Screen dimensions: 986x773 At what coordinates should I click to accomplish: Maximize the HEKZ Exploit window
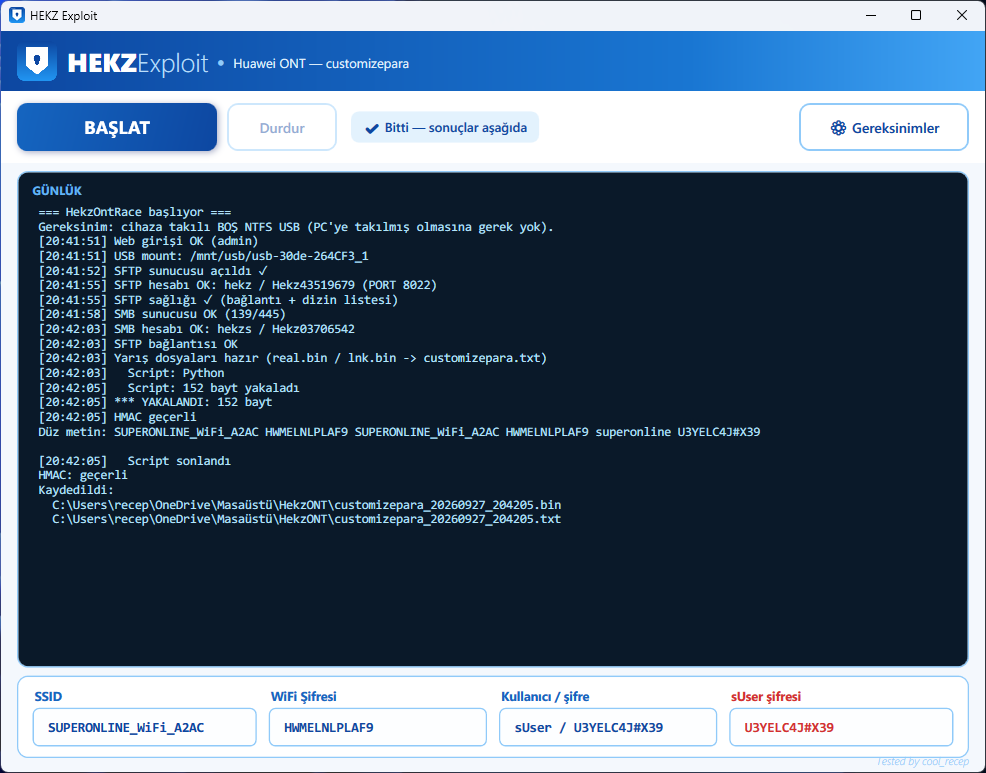click(x=916, y=15)
